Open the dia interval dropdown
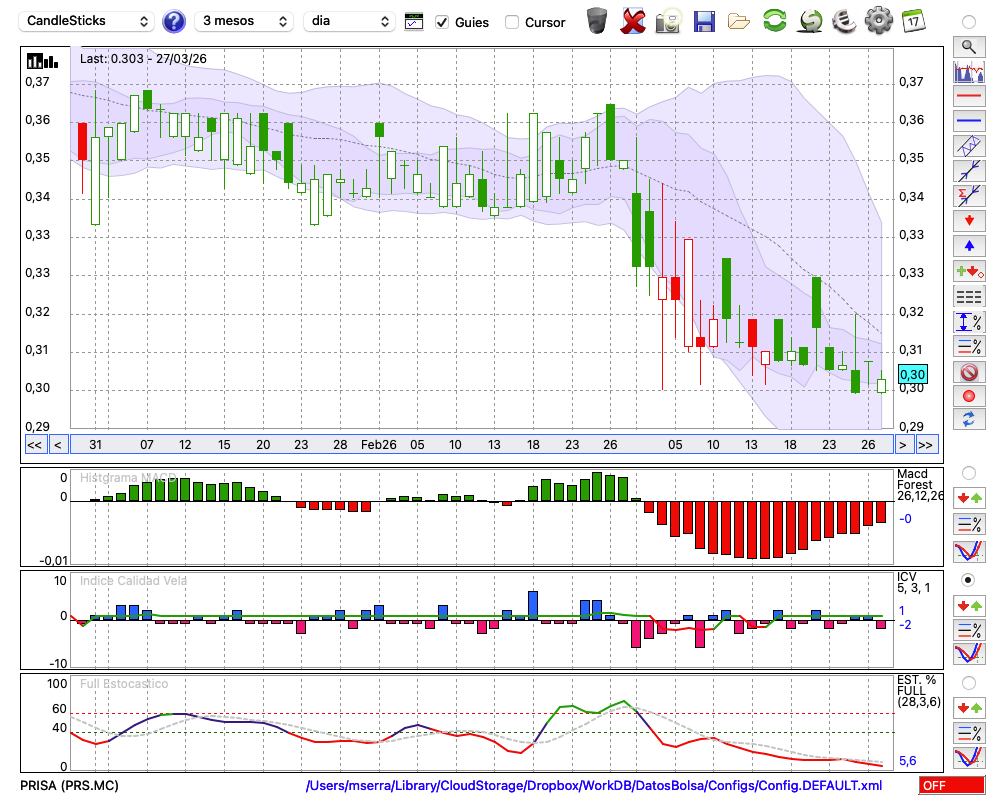 point(350,21)
